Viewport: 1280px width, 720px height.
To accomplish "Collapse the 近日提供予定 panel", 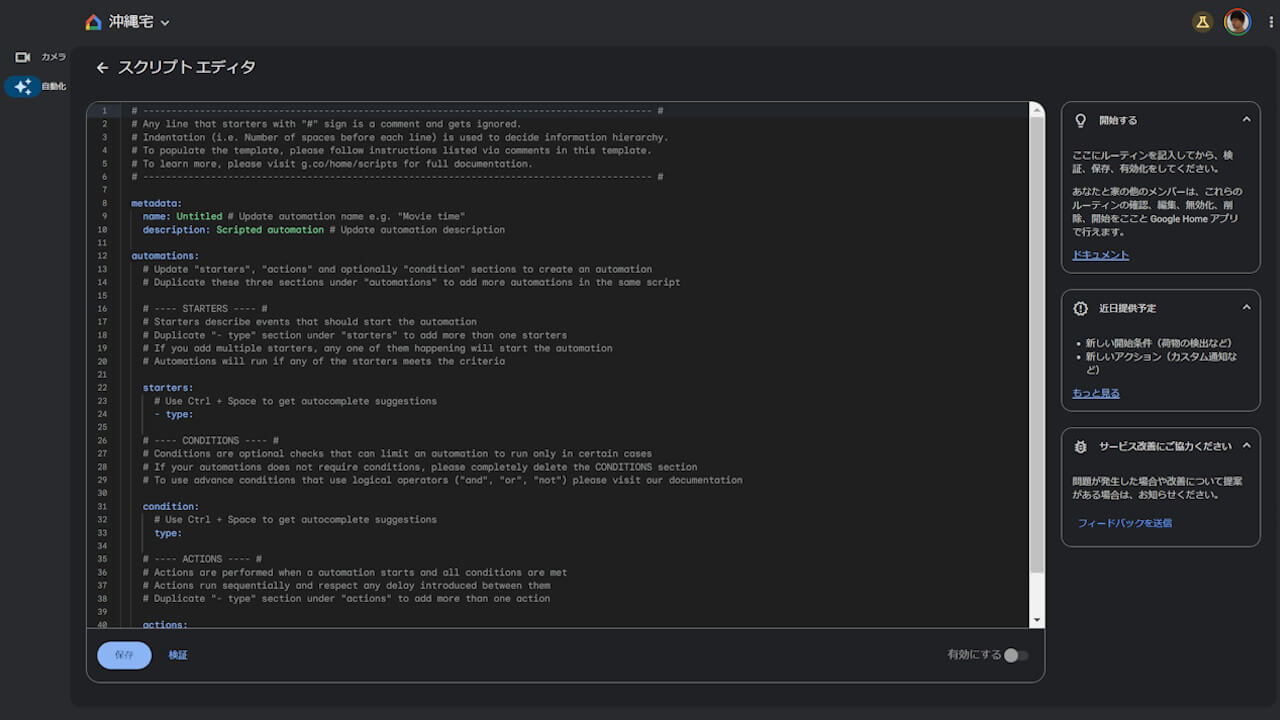I will coord(1246,308).
